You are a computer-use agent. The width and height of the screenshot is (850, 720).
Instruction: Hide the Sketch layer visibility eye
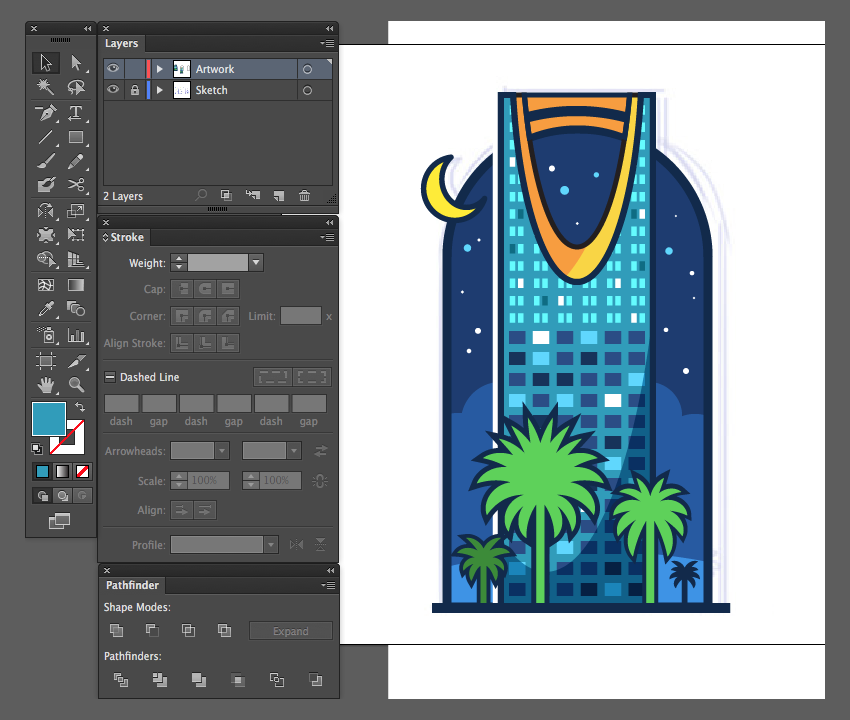pos(113,90)
